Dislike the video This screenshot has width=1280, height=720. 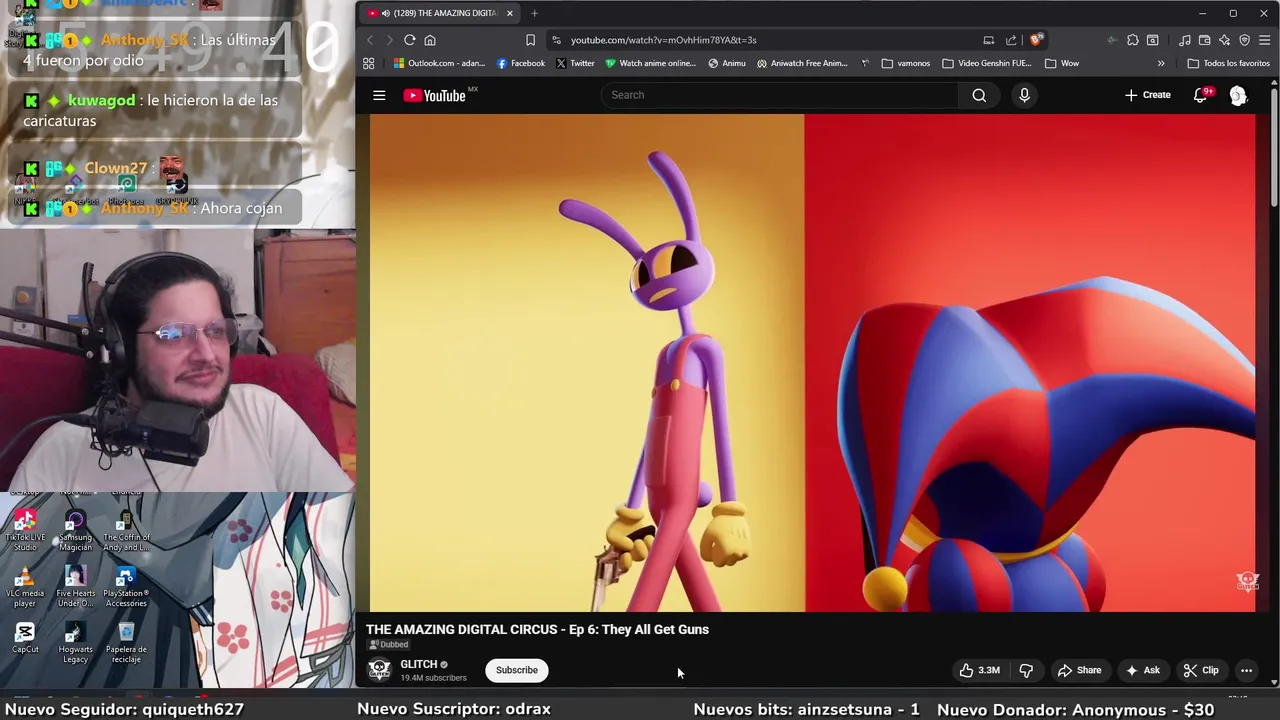pos(1026,670)
